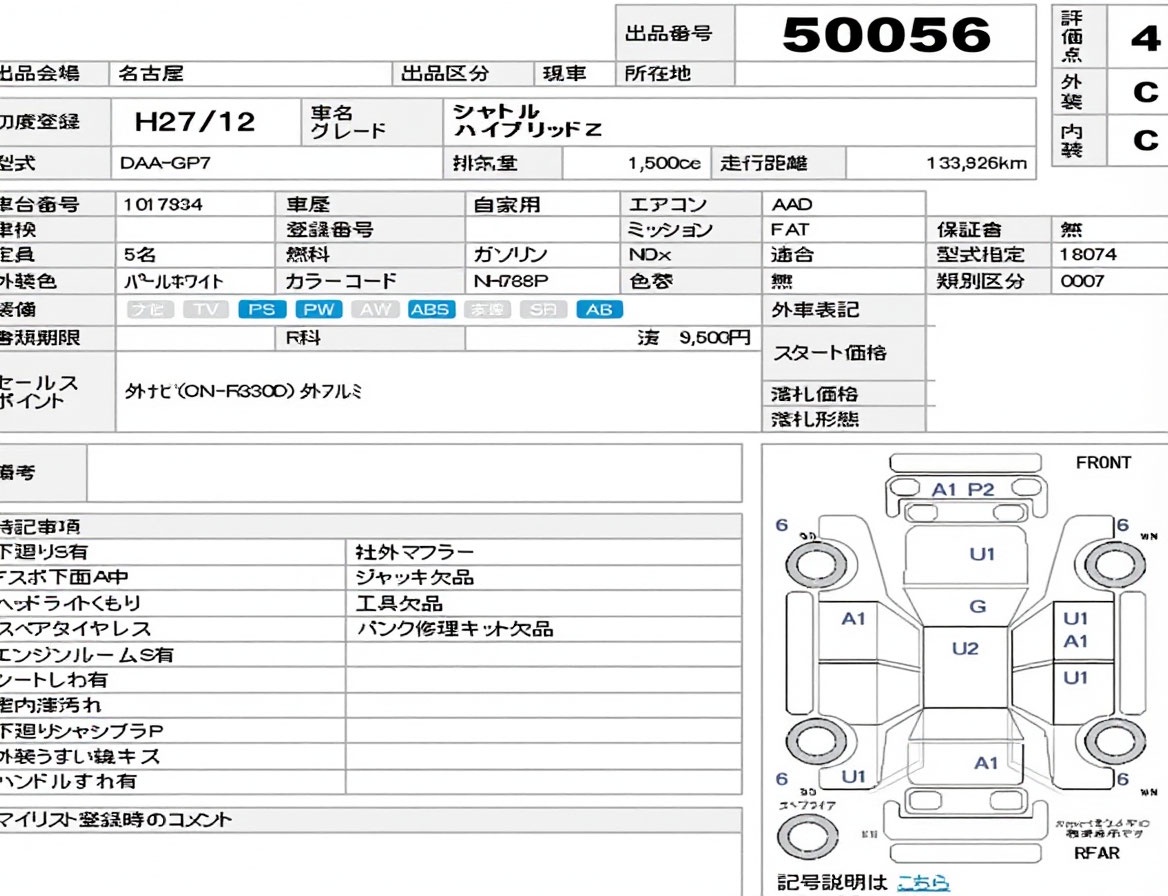Select the model code DAA-GP7
The height and width of the screenshot is (896, 1168).
(x=165, y=163)
